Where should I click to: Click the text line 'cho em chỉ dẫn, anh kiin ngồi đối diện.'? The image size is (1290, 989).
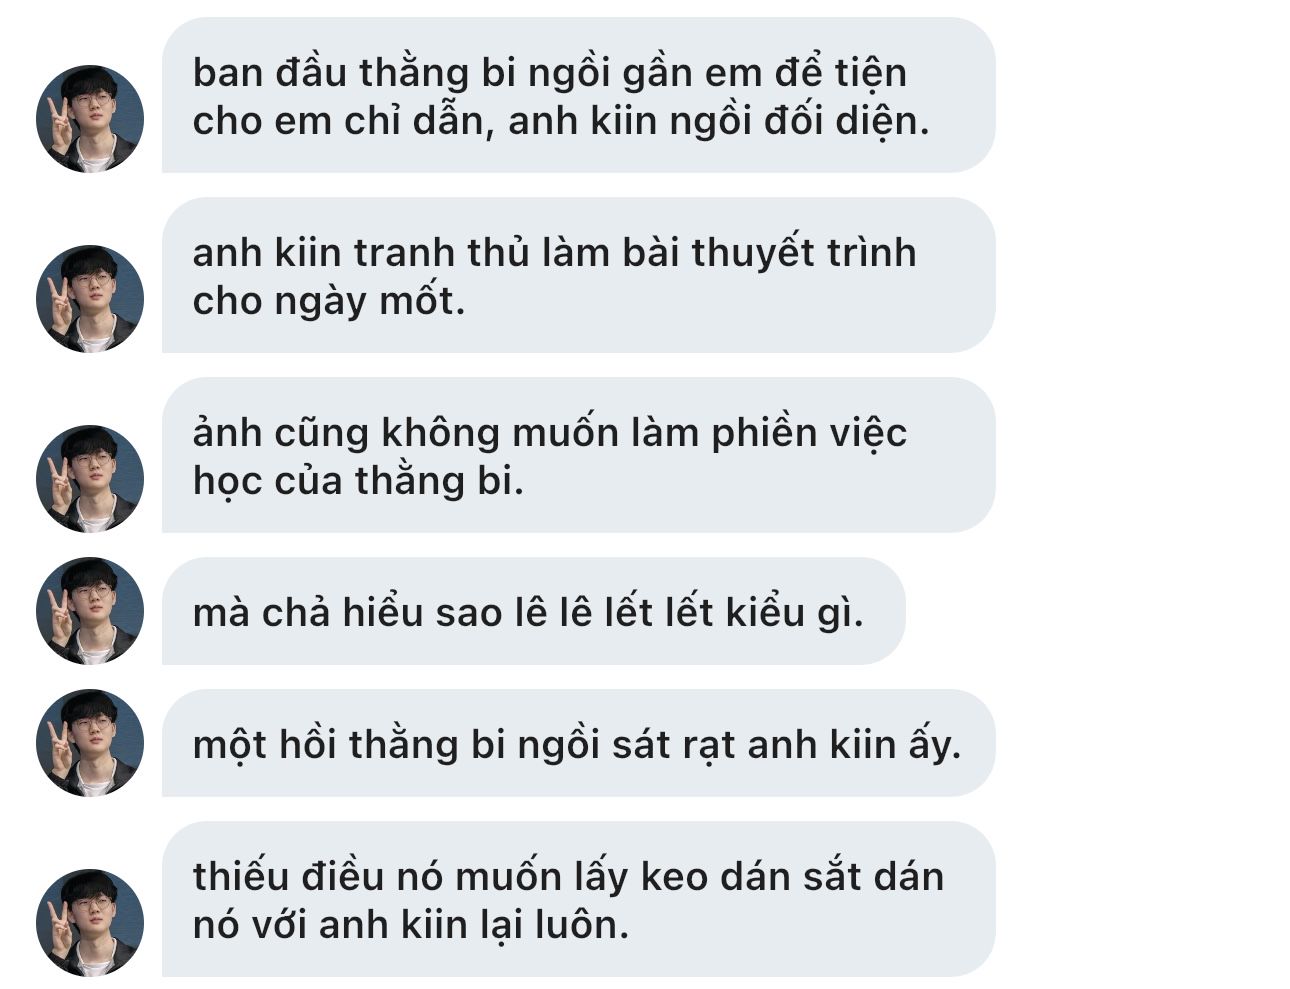(561, 121)
